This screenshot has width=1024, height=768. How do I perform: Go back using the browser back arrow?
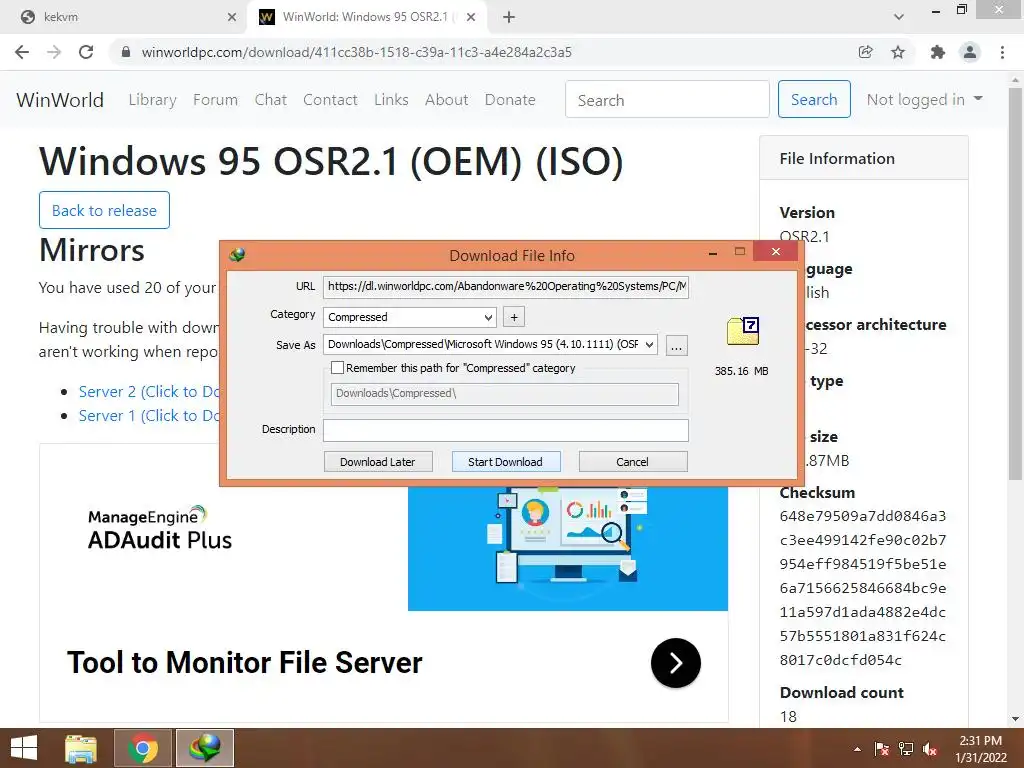tap(22, 52)
